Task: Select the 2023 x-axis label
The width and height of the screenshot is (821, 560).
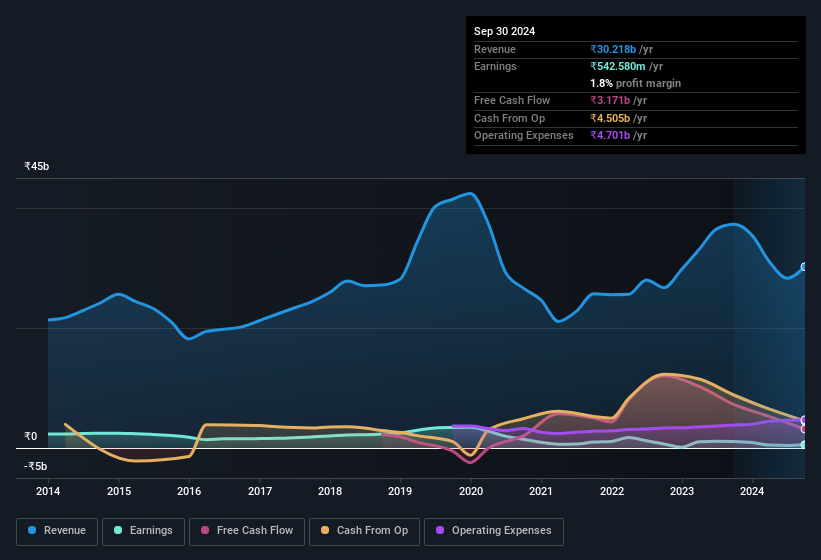Action: pyautogui.click(x=682, y=491)
